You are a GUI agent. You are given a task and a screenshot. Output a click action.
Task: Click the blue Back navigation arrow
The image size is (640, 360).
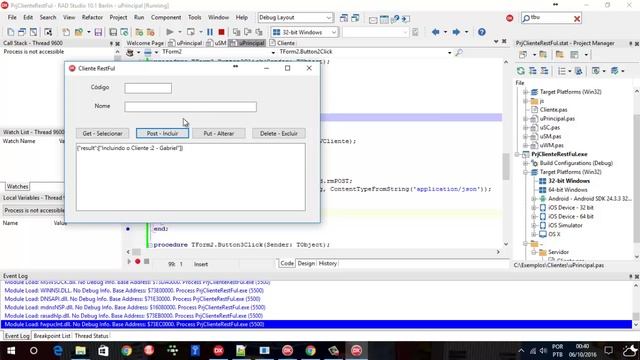(x=436, y=32)
